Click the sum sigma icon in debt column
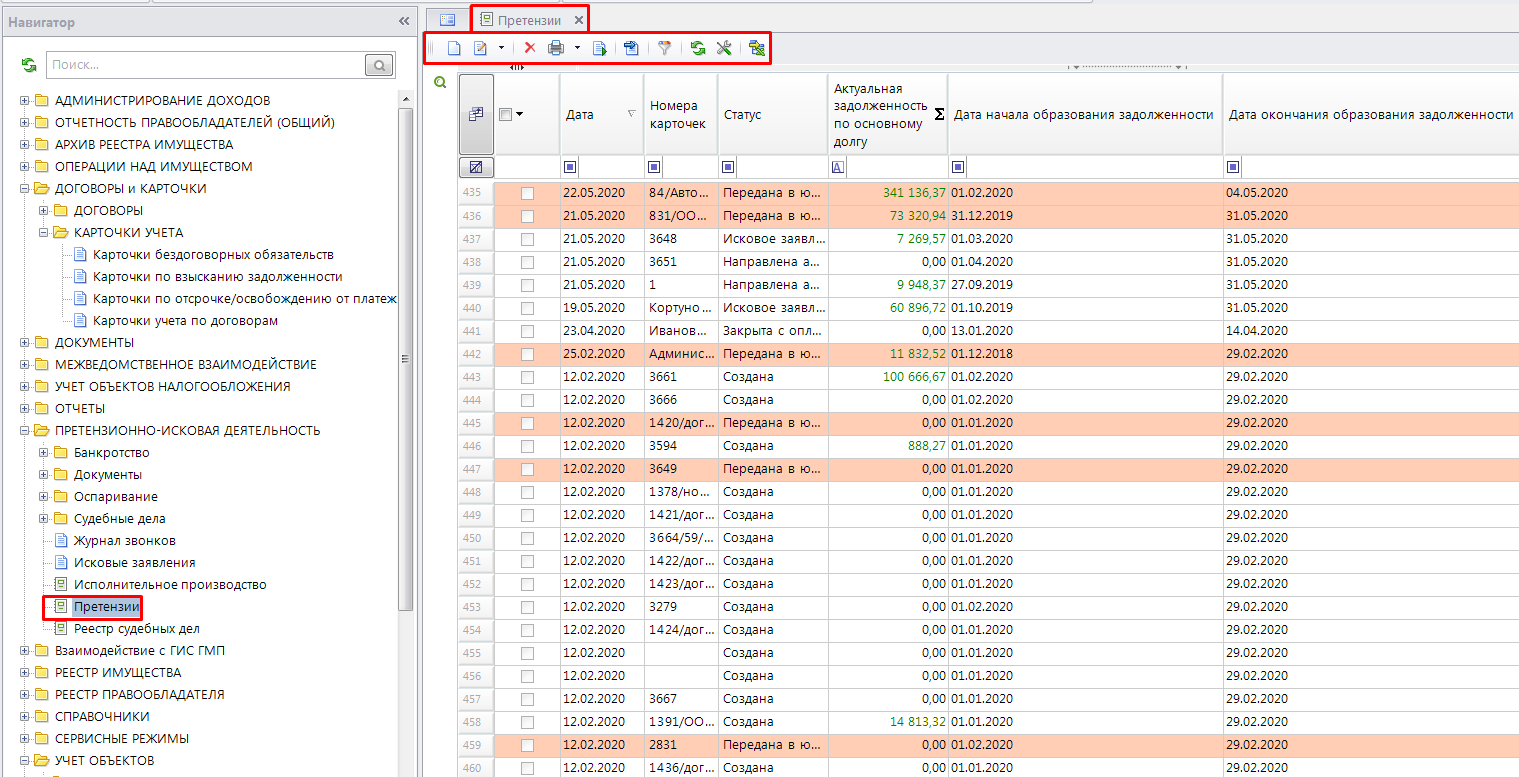 click(939, 115)
